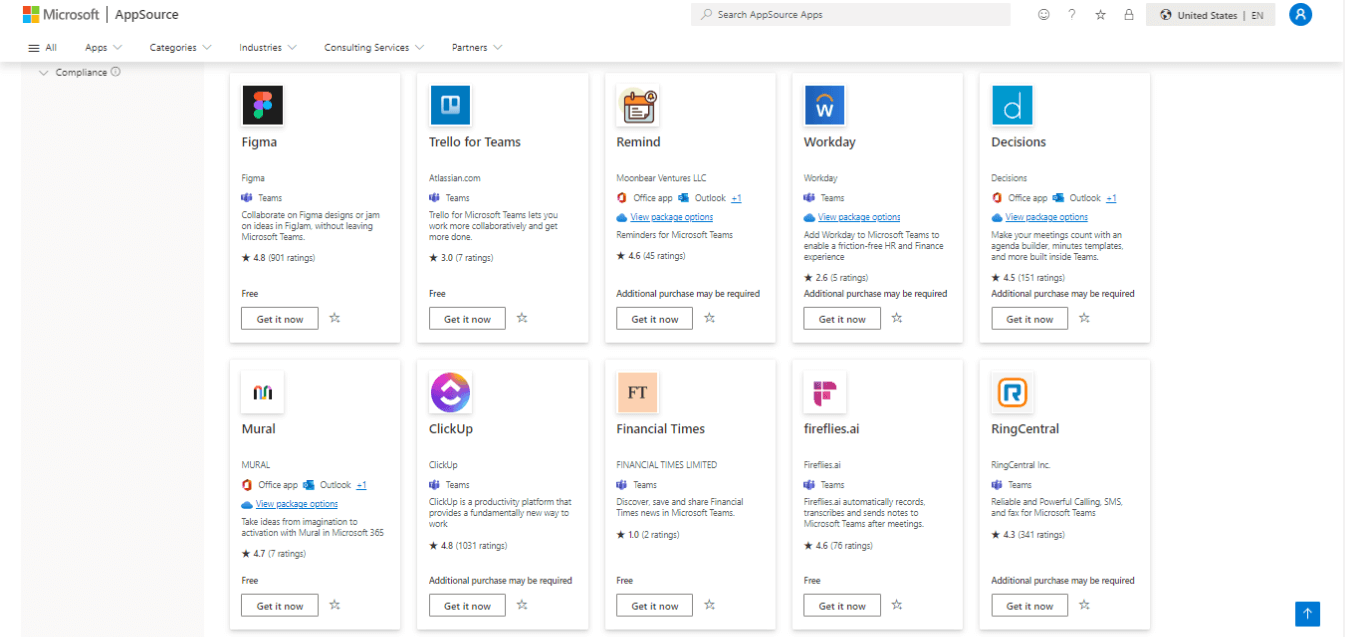Screen dimensions: 1345x637
Task: Click the feedback smiley icon in header
Action: coord(1044,15)
